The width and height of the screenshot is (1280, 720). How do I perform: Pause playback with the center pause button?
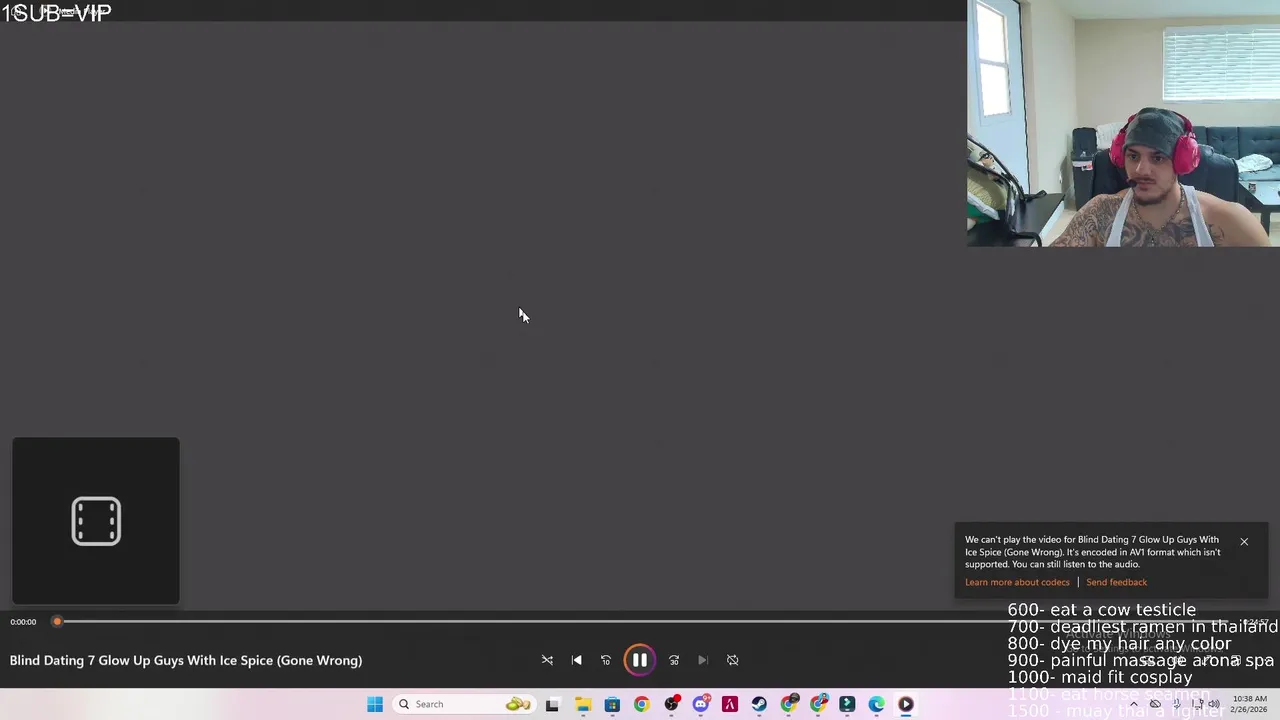[x=639, y=660]
